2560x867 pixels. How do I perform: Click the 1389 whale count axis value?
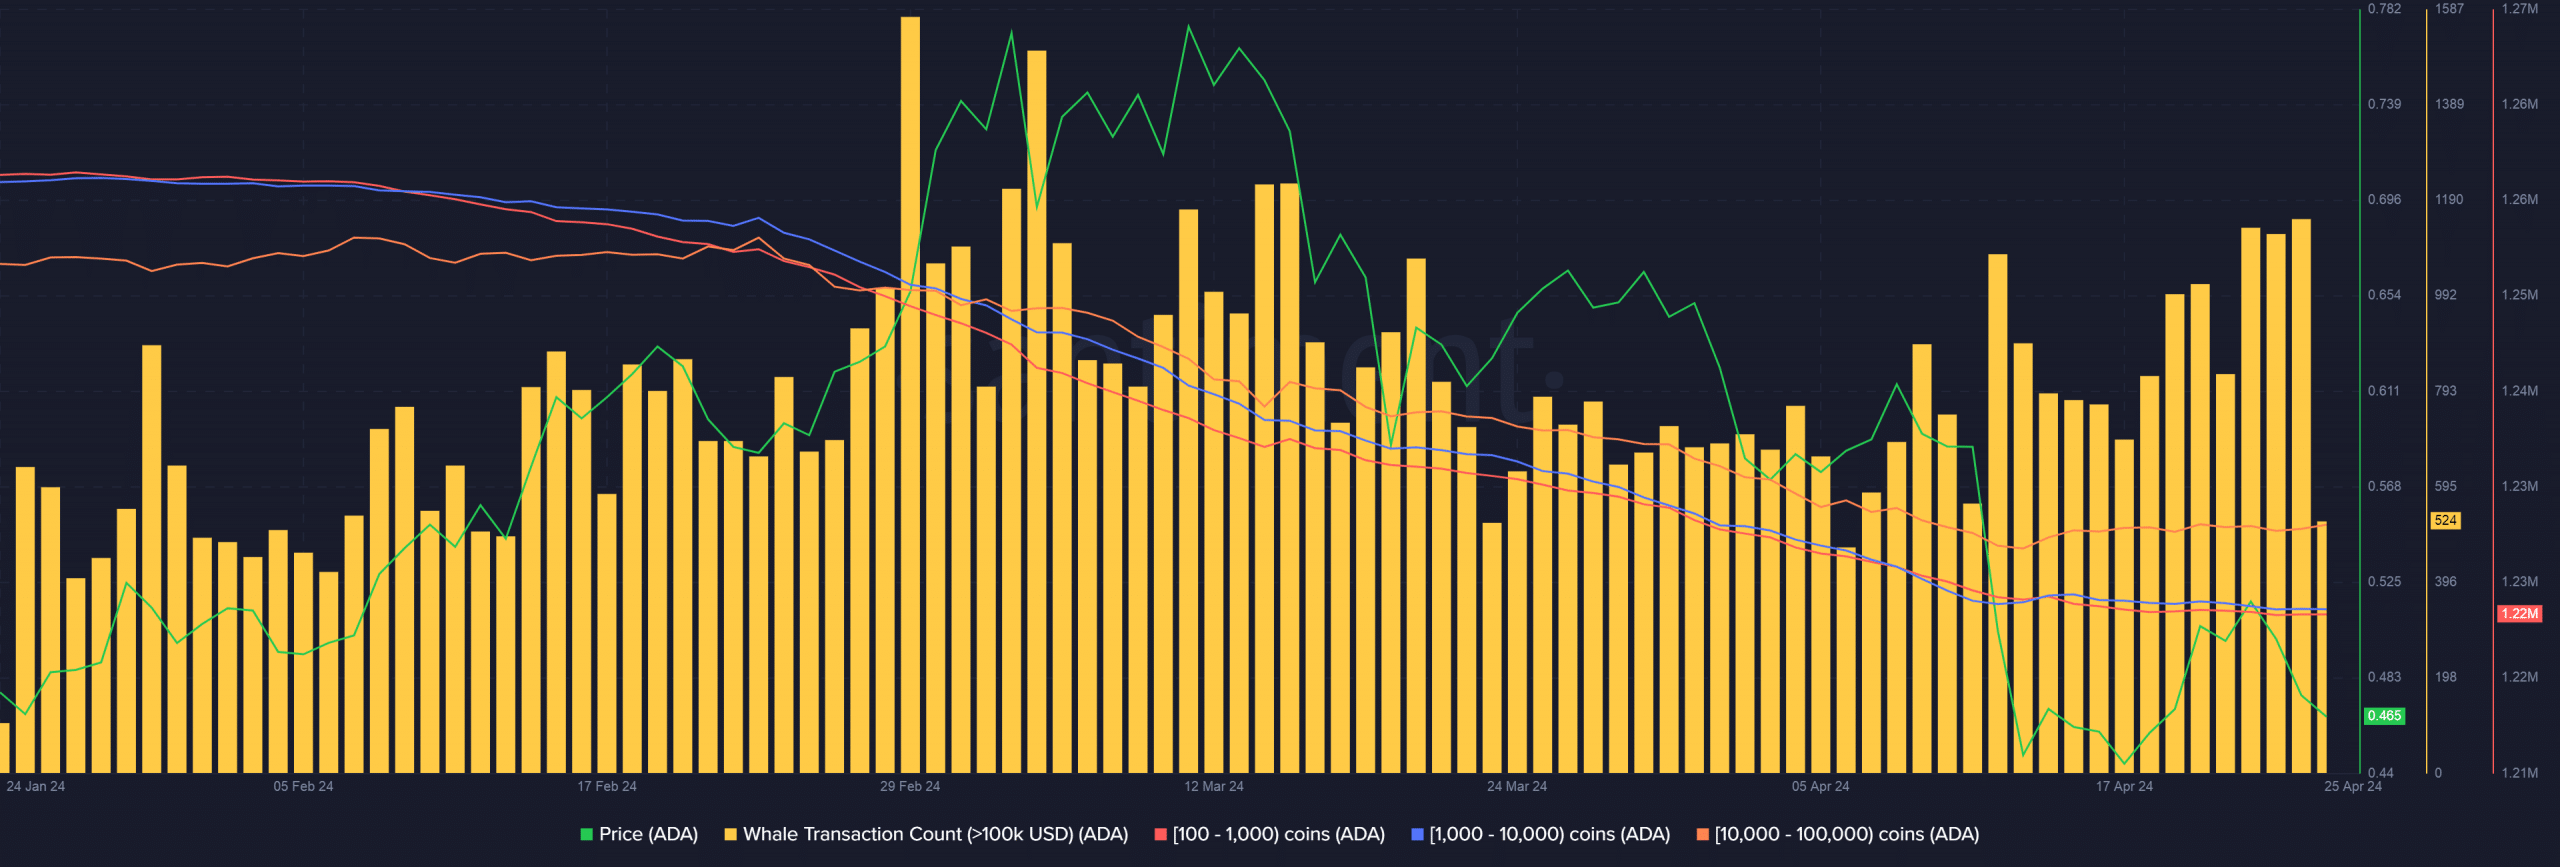click(x=2449, y=104)
